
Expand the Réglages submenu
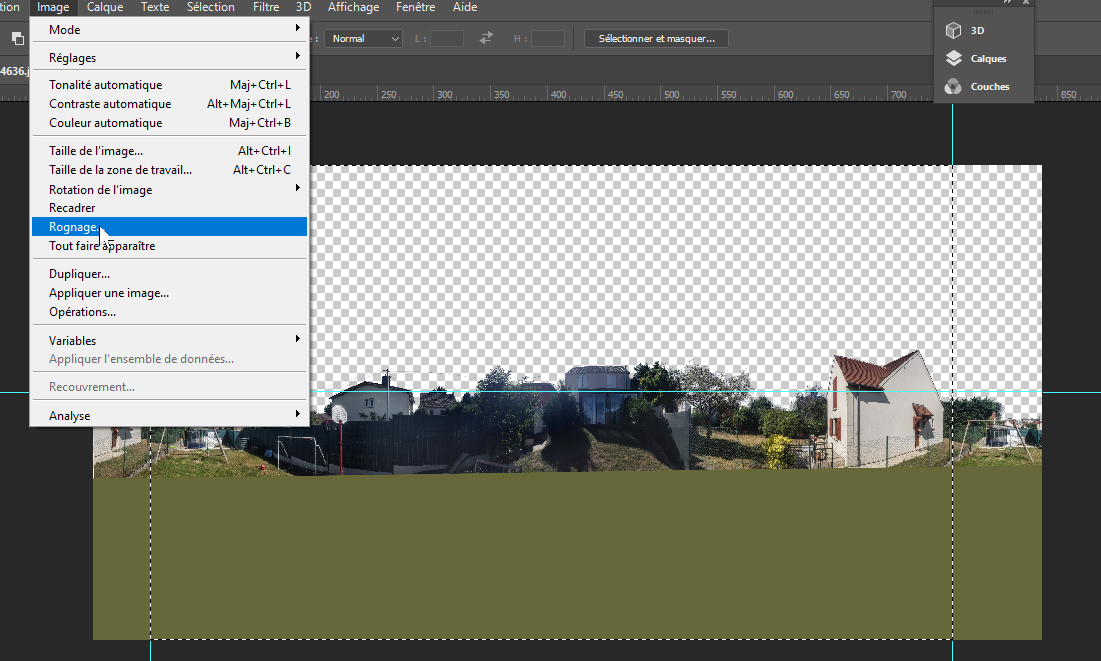coord(169,58)
